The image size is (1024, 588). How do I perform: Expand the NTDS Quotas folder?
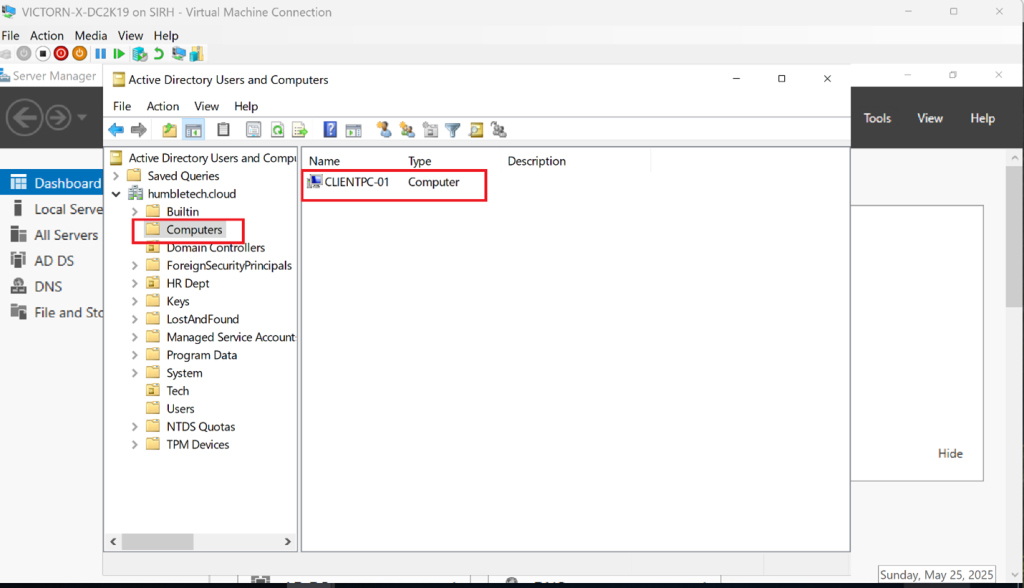coord(135,427)
